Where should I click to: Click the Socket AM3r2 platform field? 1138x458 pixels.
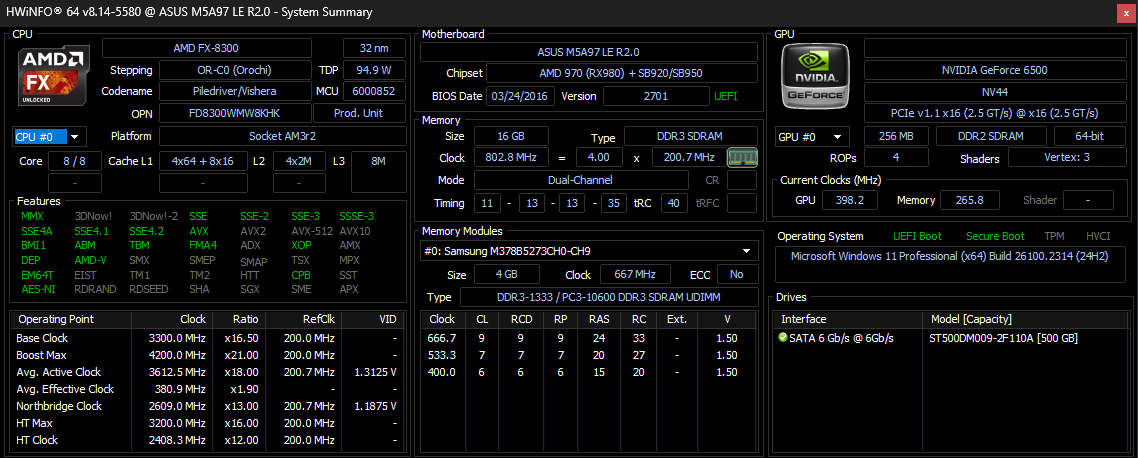click(x=282, y=136)
